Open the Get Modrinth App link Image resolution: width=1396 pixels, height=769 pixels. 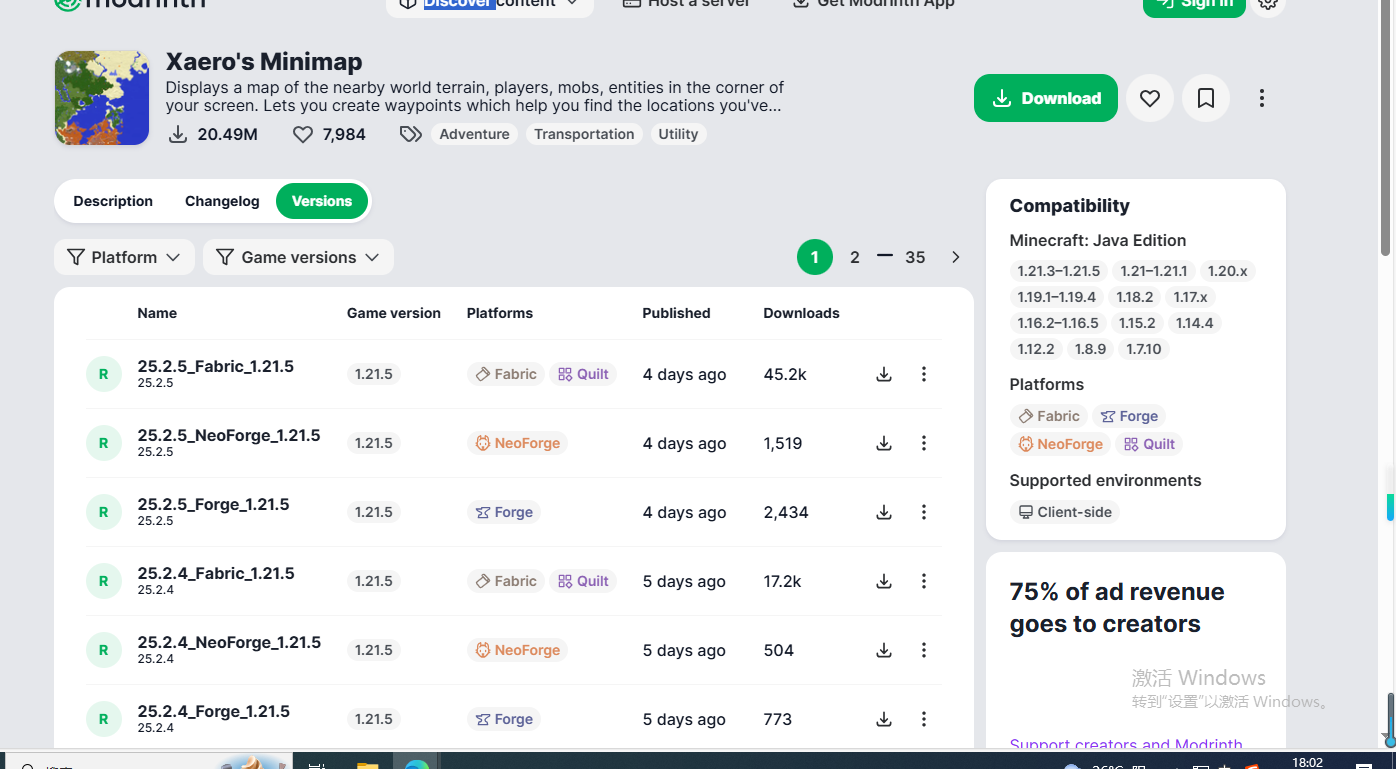coord(873,4)
